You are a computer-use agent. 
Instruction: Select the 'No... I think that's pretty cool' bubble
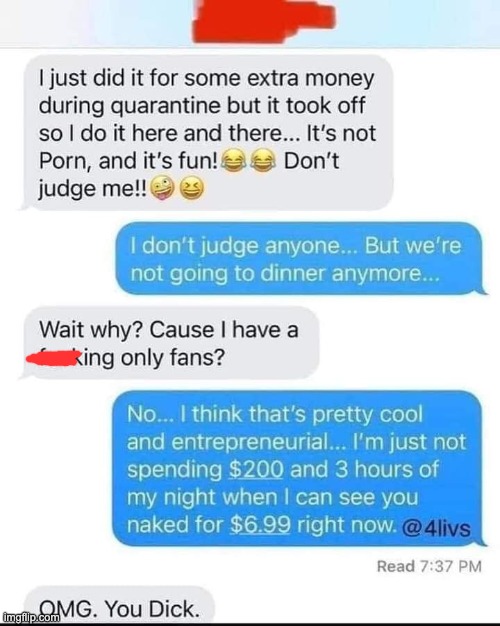coord(299,468)
